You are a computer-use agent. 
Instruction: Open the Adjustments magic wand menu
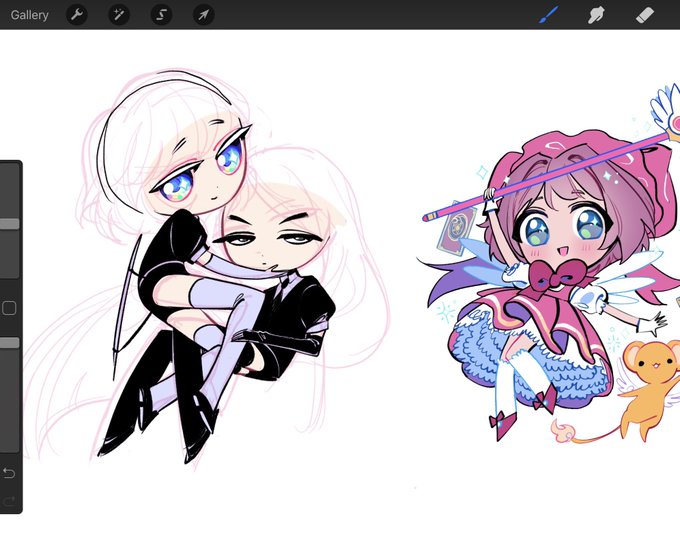119,15
